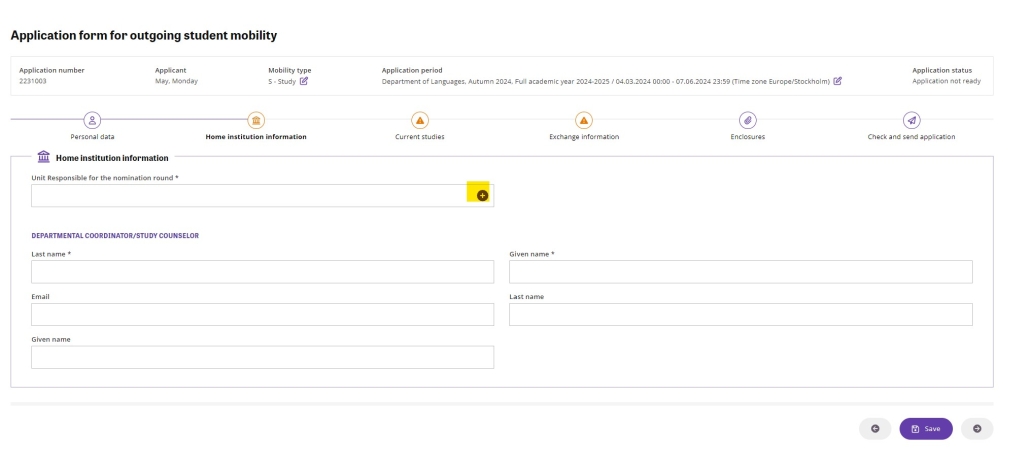Click the Home institution information bank step icon

click(256, 119)
